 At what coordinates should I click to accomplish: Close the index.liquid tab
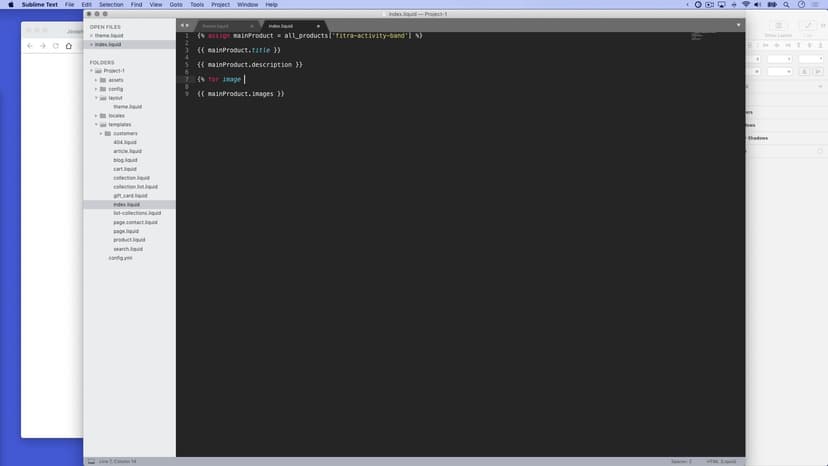[318, 26]
